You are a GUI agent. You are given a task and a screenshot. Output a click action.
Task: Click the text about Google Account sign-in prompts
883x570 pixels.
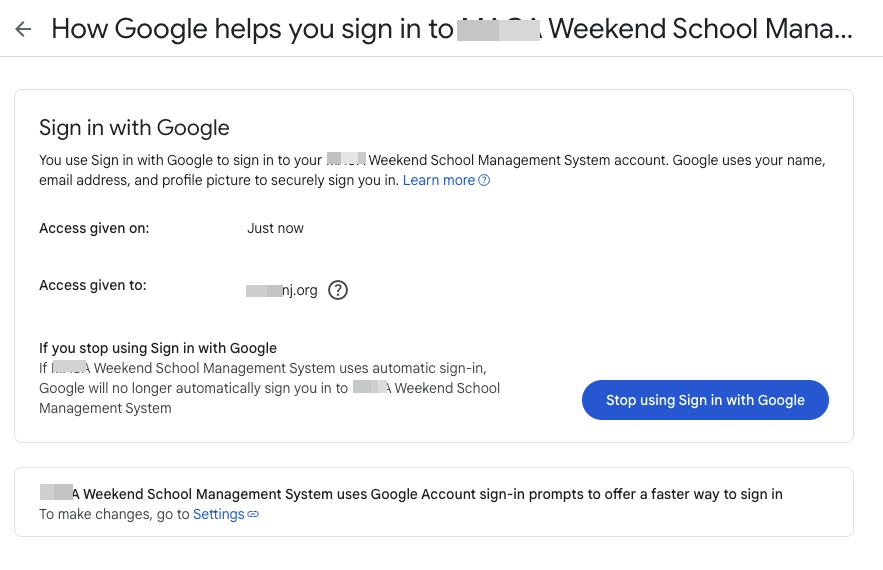click(x=411, y=494)
